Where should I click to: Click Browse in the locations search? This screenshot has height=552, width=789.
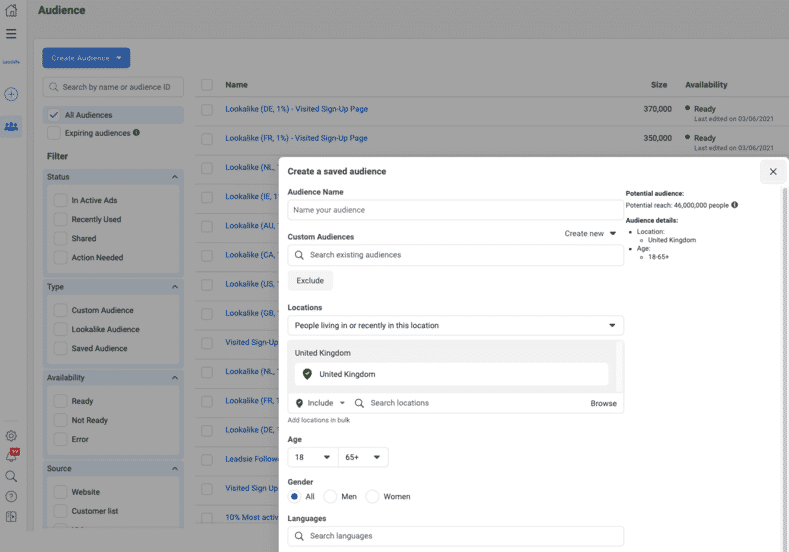click(603, 403)
